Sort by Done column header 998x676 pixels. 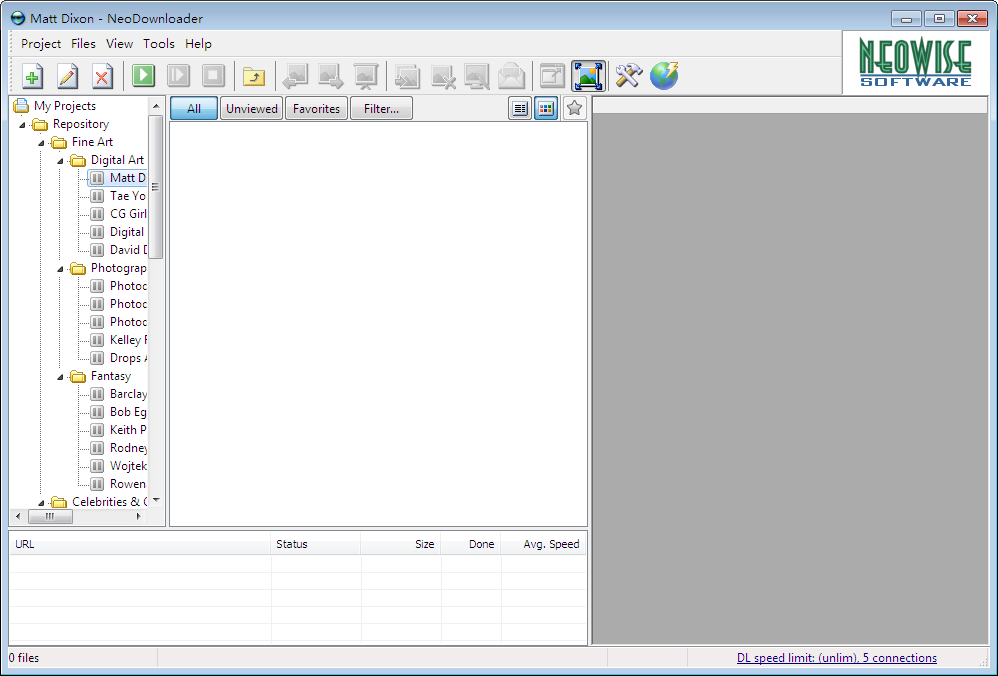[471, 544]
